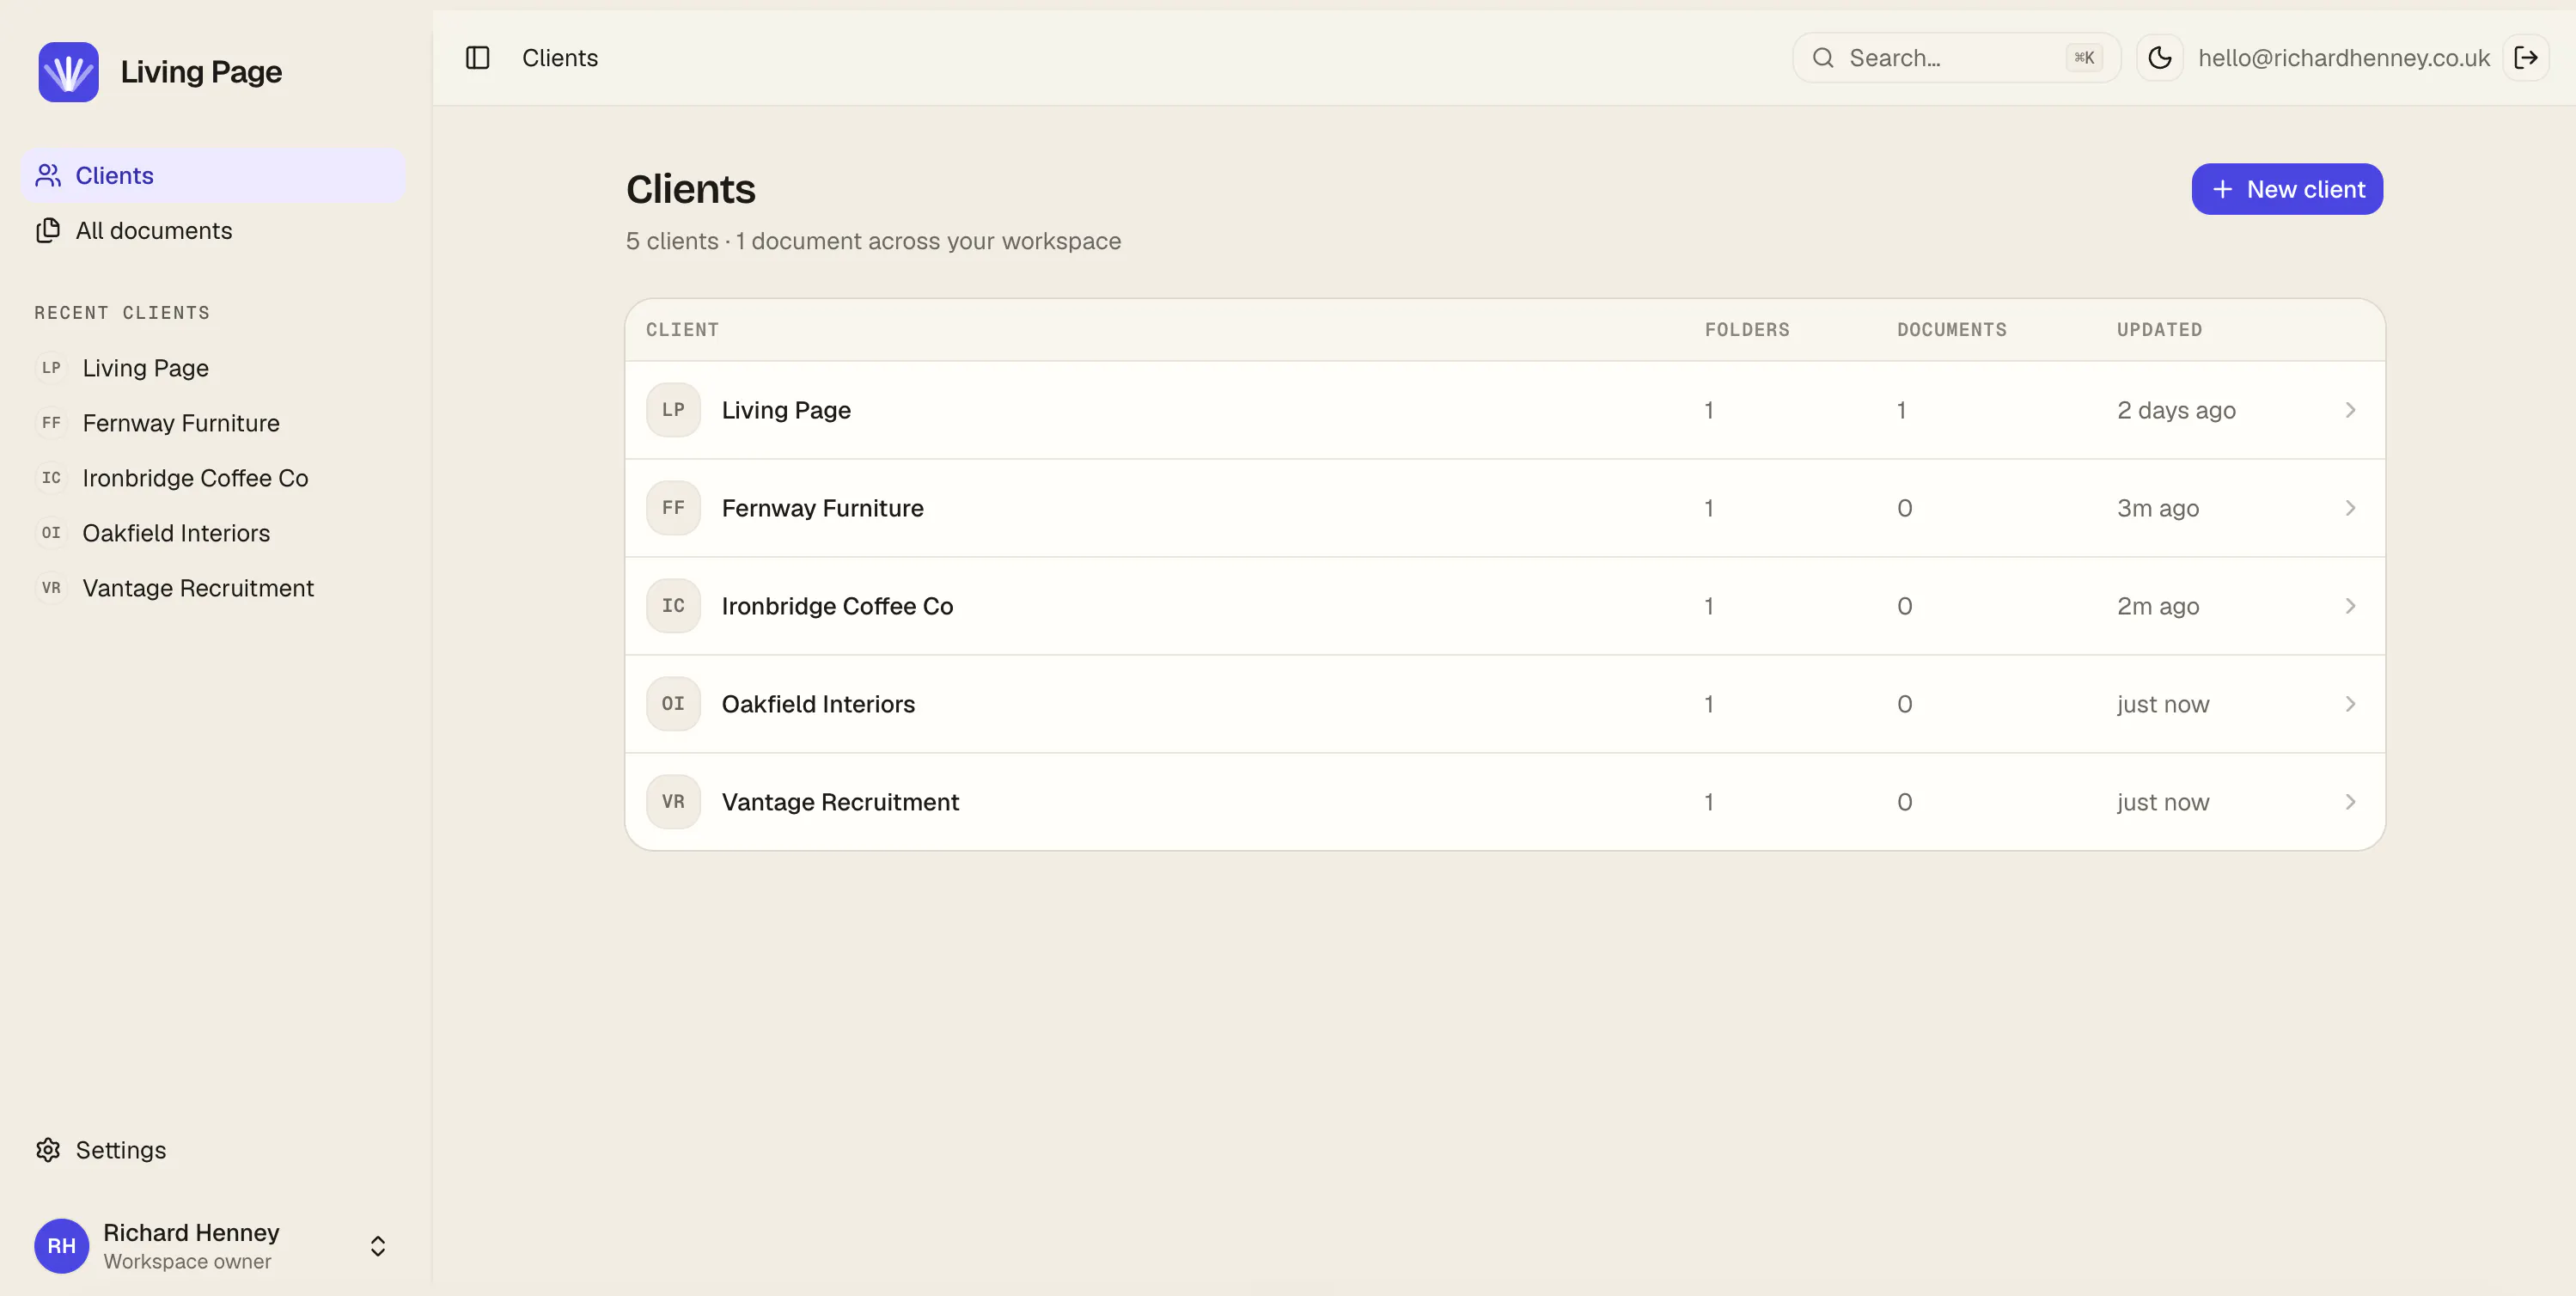Open the Ironbridge Coffee Co row chevron
The image size is (2576, 1296).
[x=2350, y=606]
